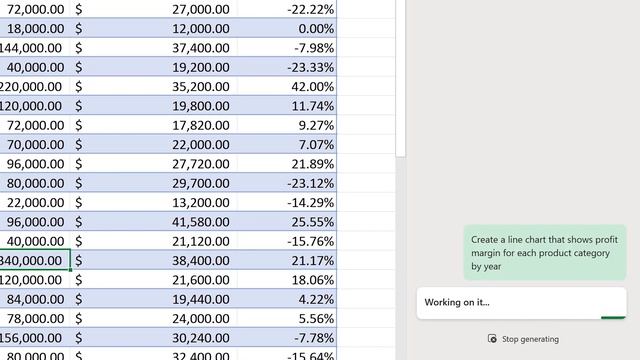Select the 21.89% cell
640x360 pixels.
click(x=287, y=164)
